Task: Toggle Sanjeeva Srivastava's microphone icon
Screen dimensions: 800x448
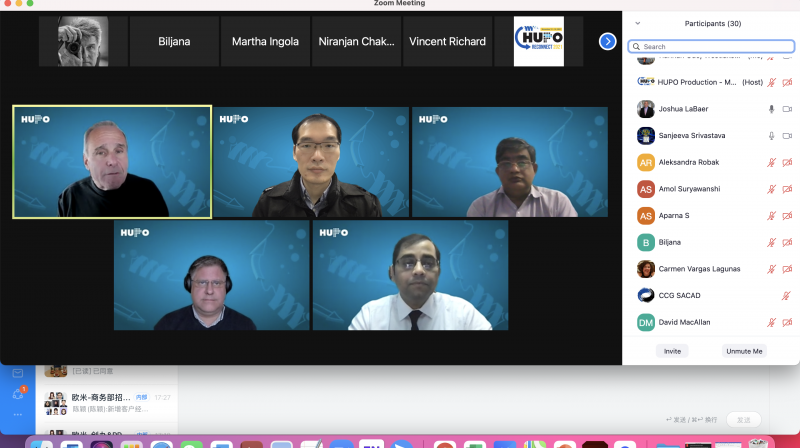Action: [771, 136]
